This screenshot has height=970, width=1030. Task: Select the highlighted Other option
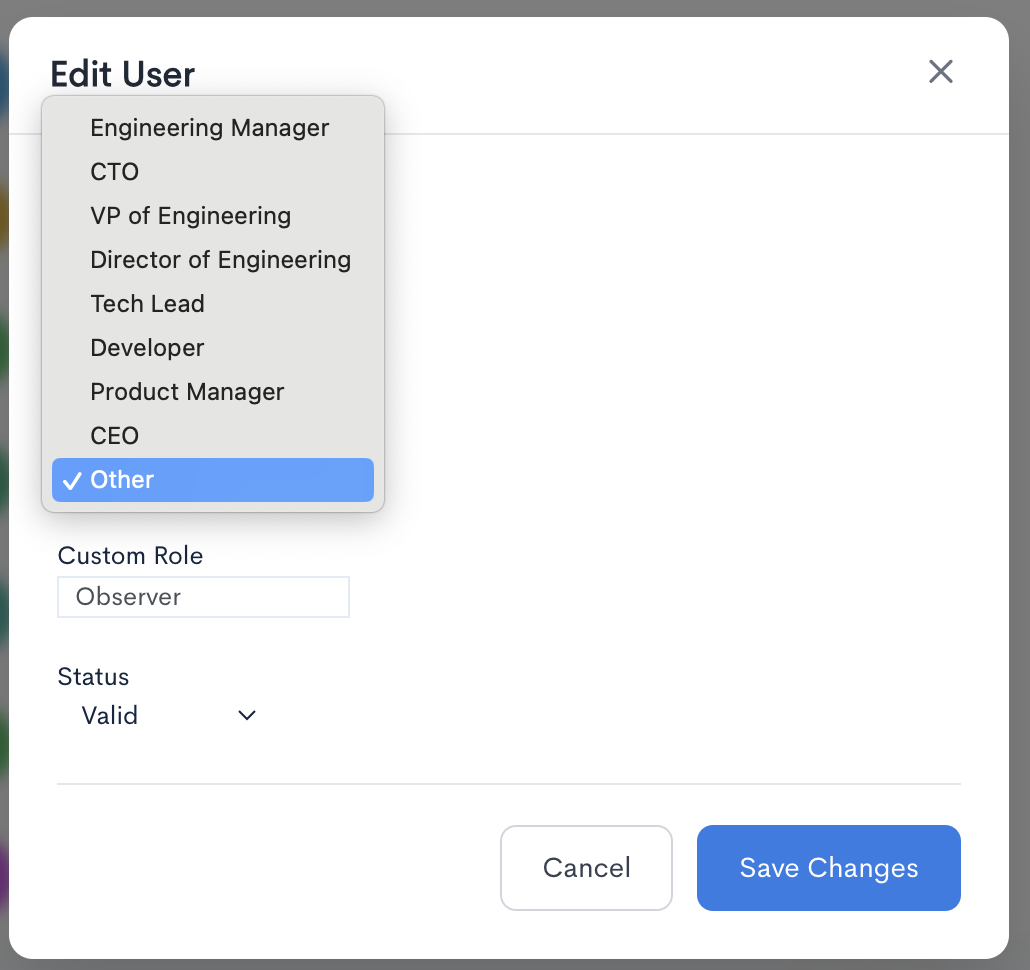point(213,480)
